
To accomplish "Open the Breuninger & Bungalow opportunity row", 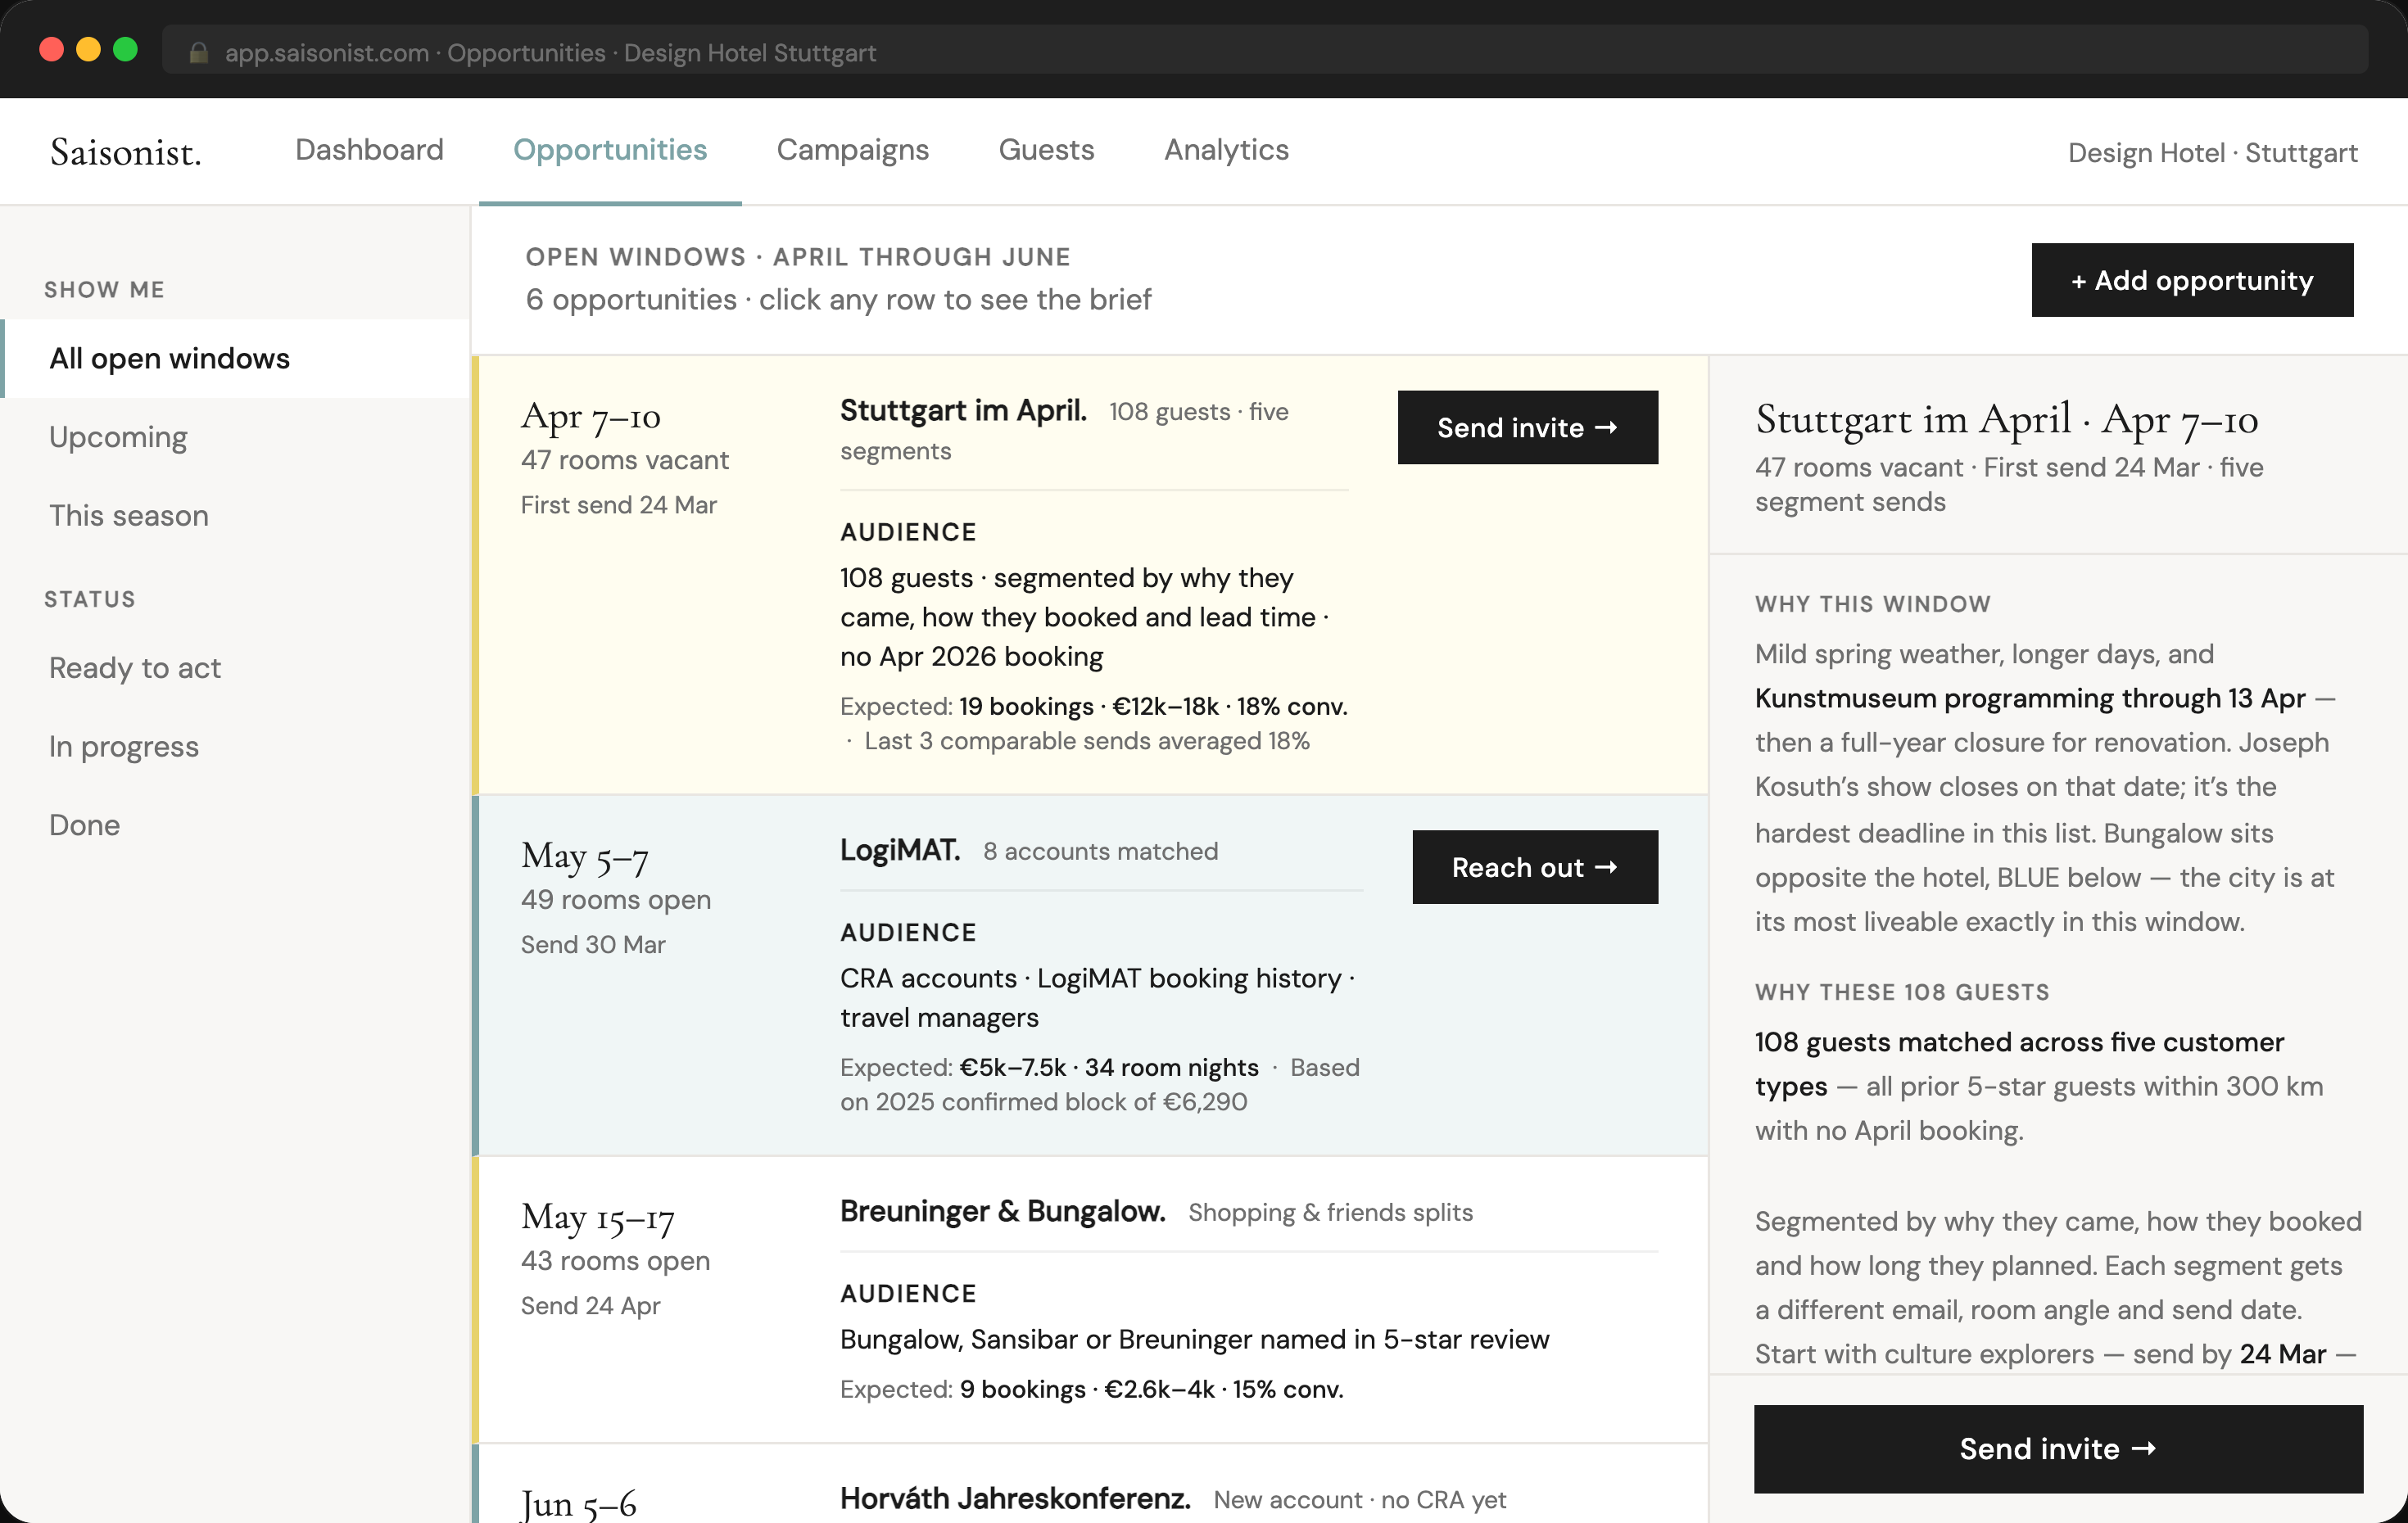I will 1002,1211.
